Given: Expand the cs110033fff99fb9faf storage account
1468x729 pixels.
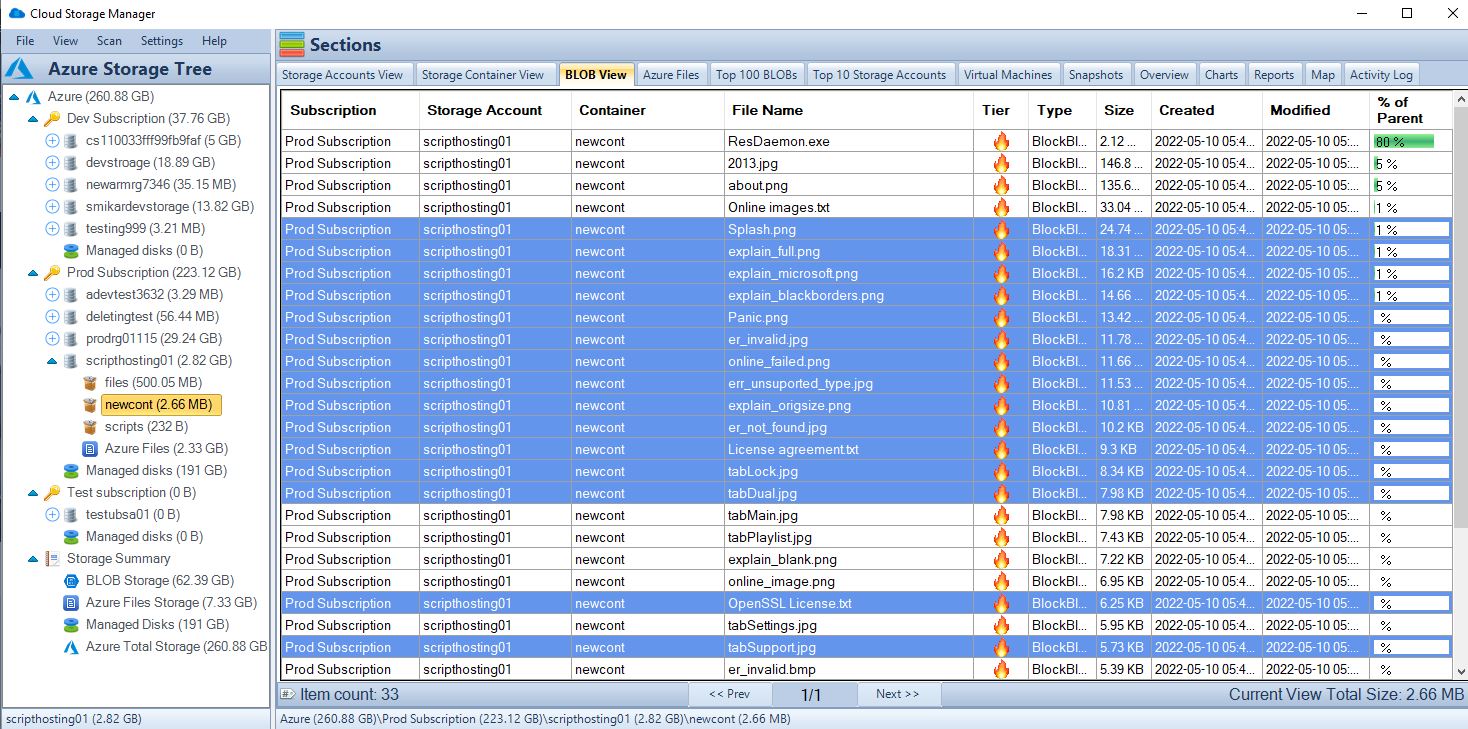Looking at the screenshot, I should [x=52, y=140].
